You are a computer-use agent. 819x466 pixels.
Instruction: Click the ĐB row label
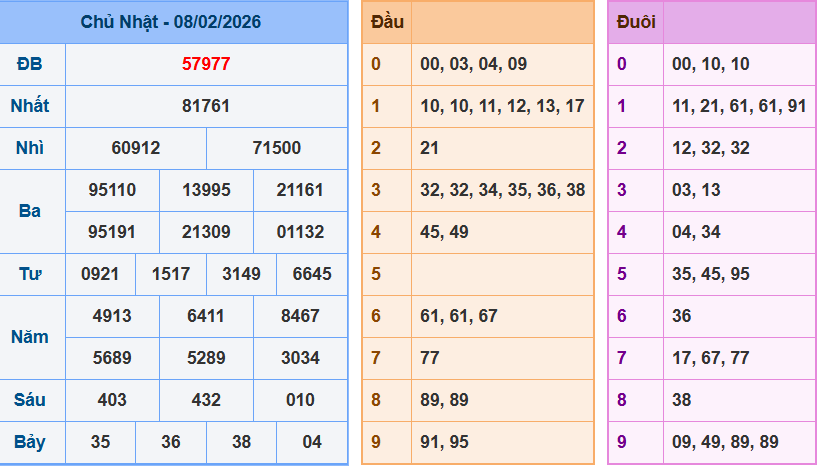pyautogui.click(x=30, y=64)
